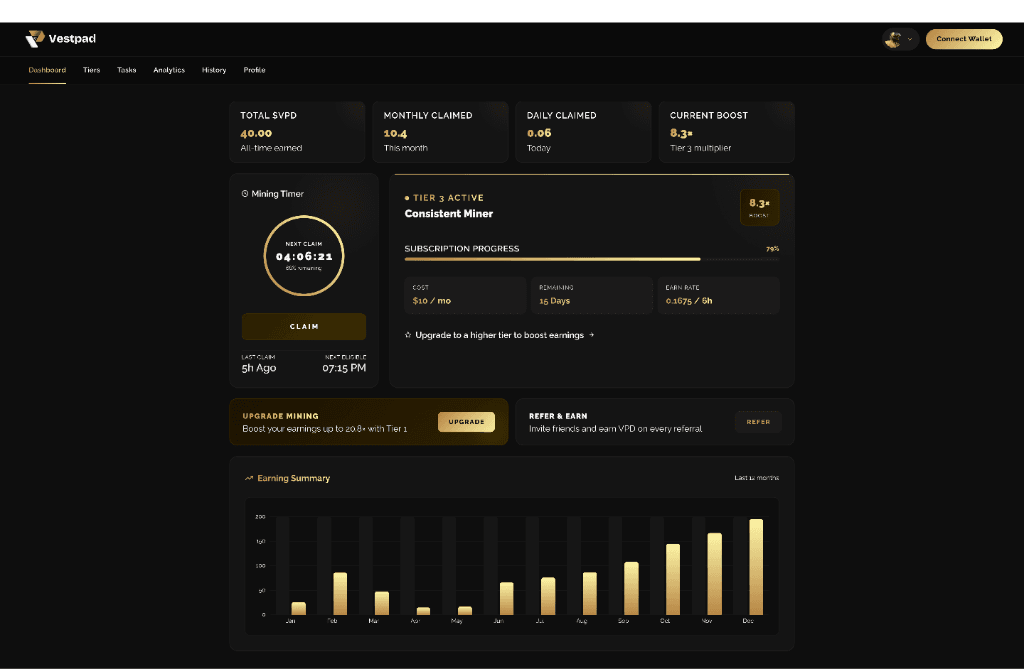The width and height of the screenshot is (1024, 669).
Task: Select the Last 12 months filter
Action: click(756, 478)
